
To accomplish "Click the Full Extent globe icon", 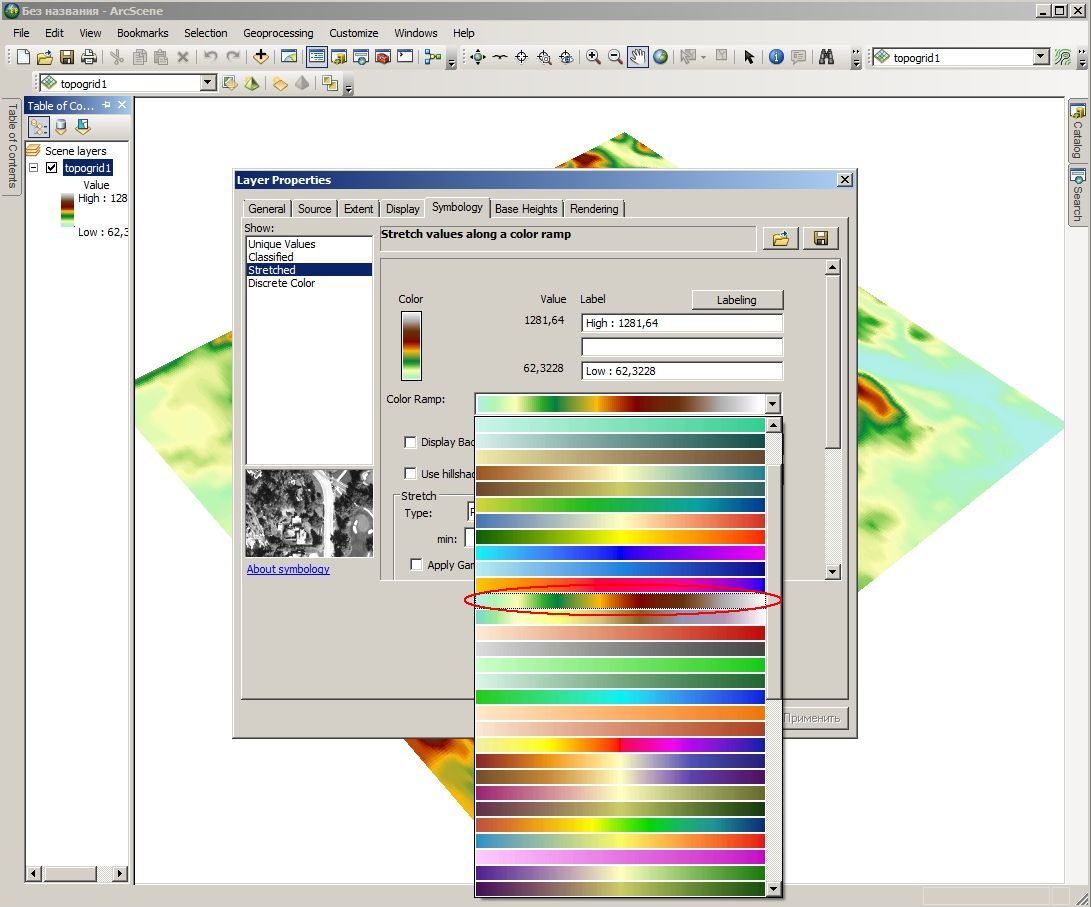I will (x=660, y=57).
